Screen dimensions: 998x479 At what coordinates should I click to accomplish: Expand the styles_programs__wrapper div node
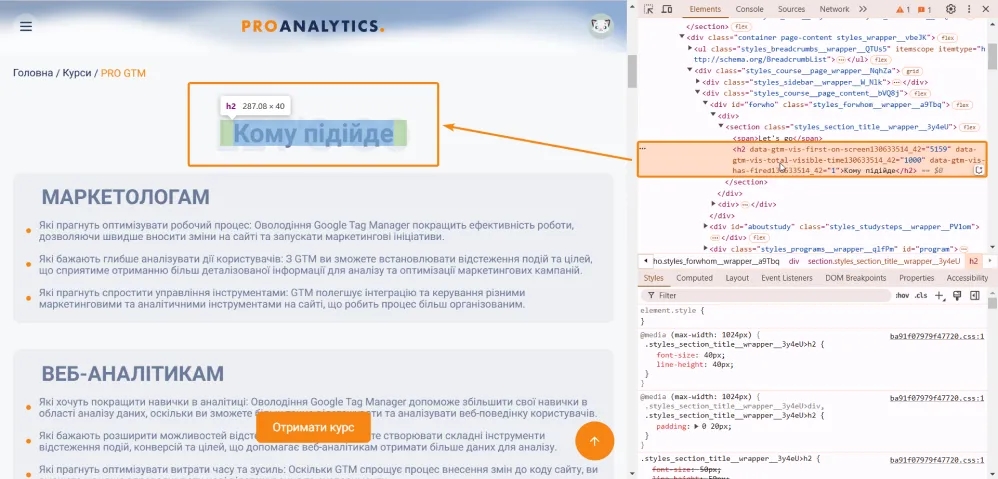(706, 249)
